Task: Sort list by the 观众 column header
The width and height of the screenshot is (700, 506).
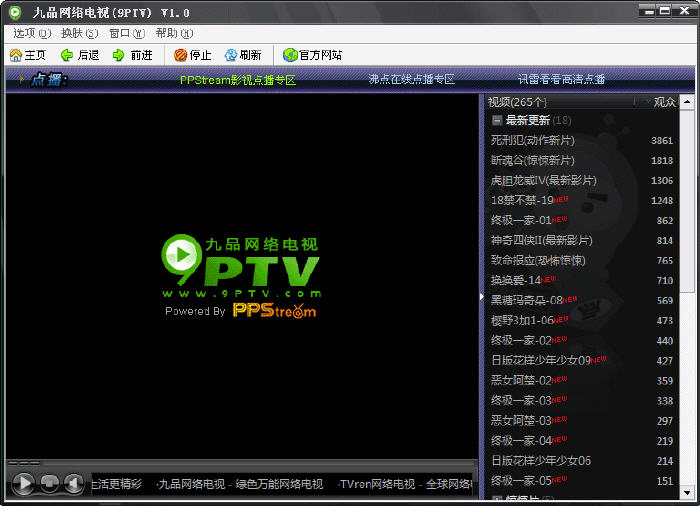Action: 664,102
